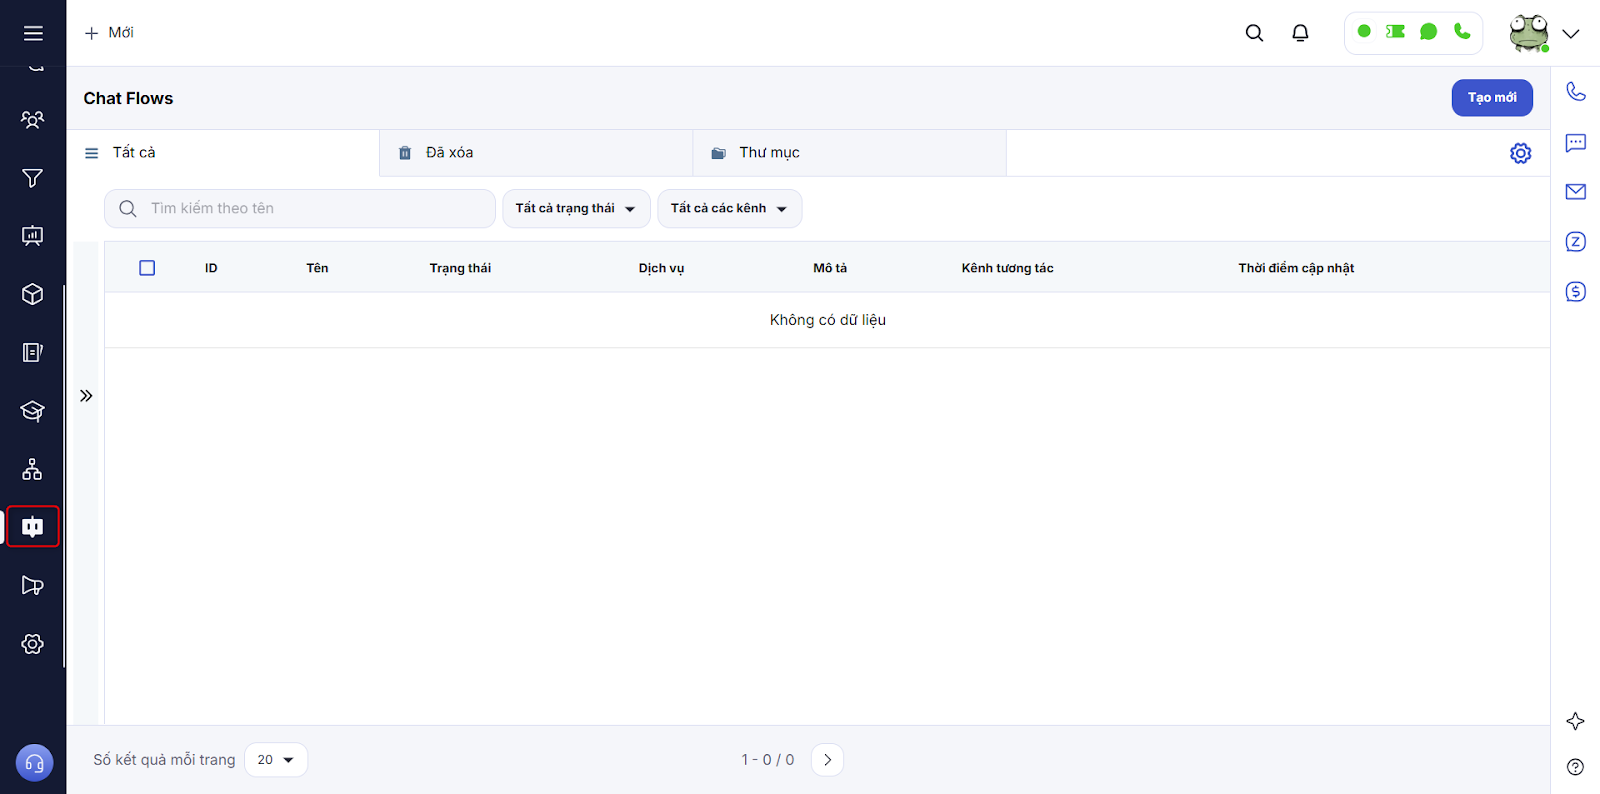Tick the select-all checkbox in table header
The height and width of the screenshot is (794, 1600).
pyautogui.click(x=147, y=268)
